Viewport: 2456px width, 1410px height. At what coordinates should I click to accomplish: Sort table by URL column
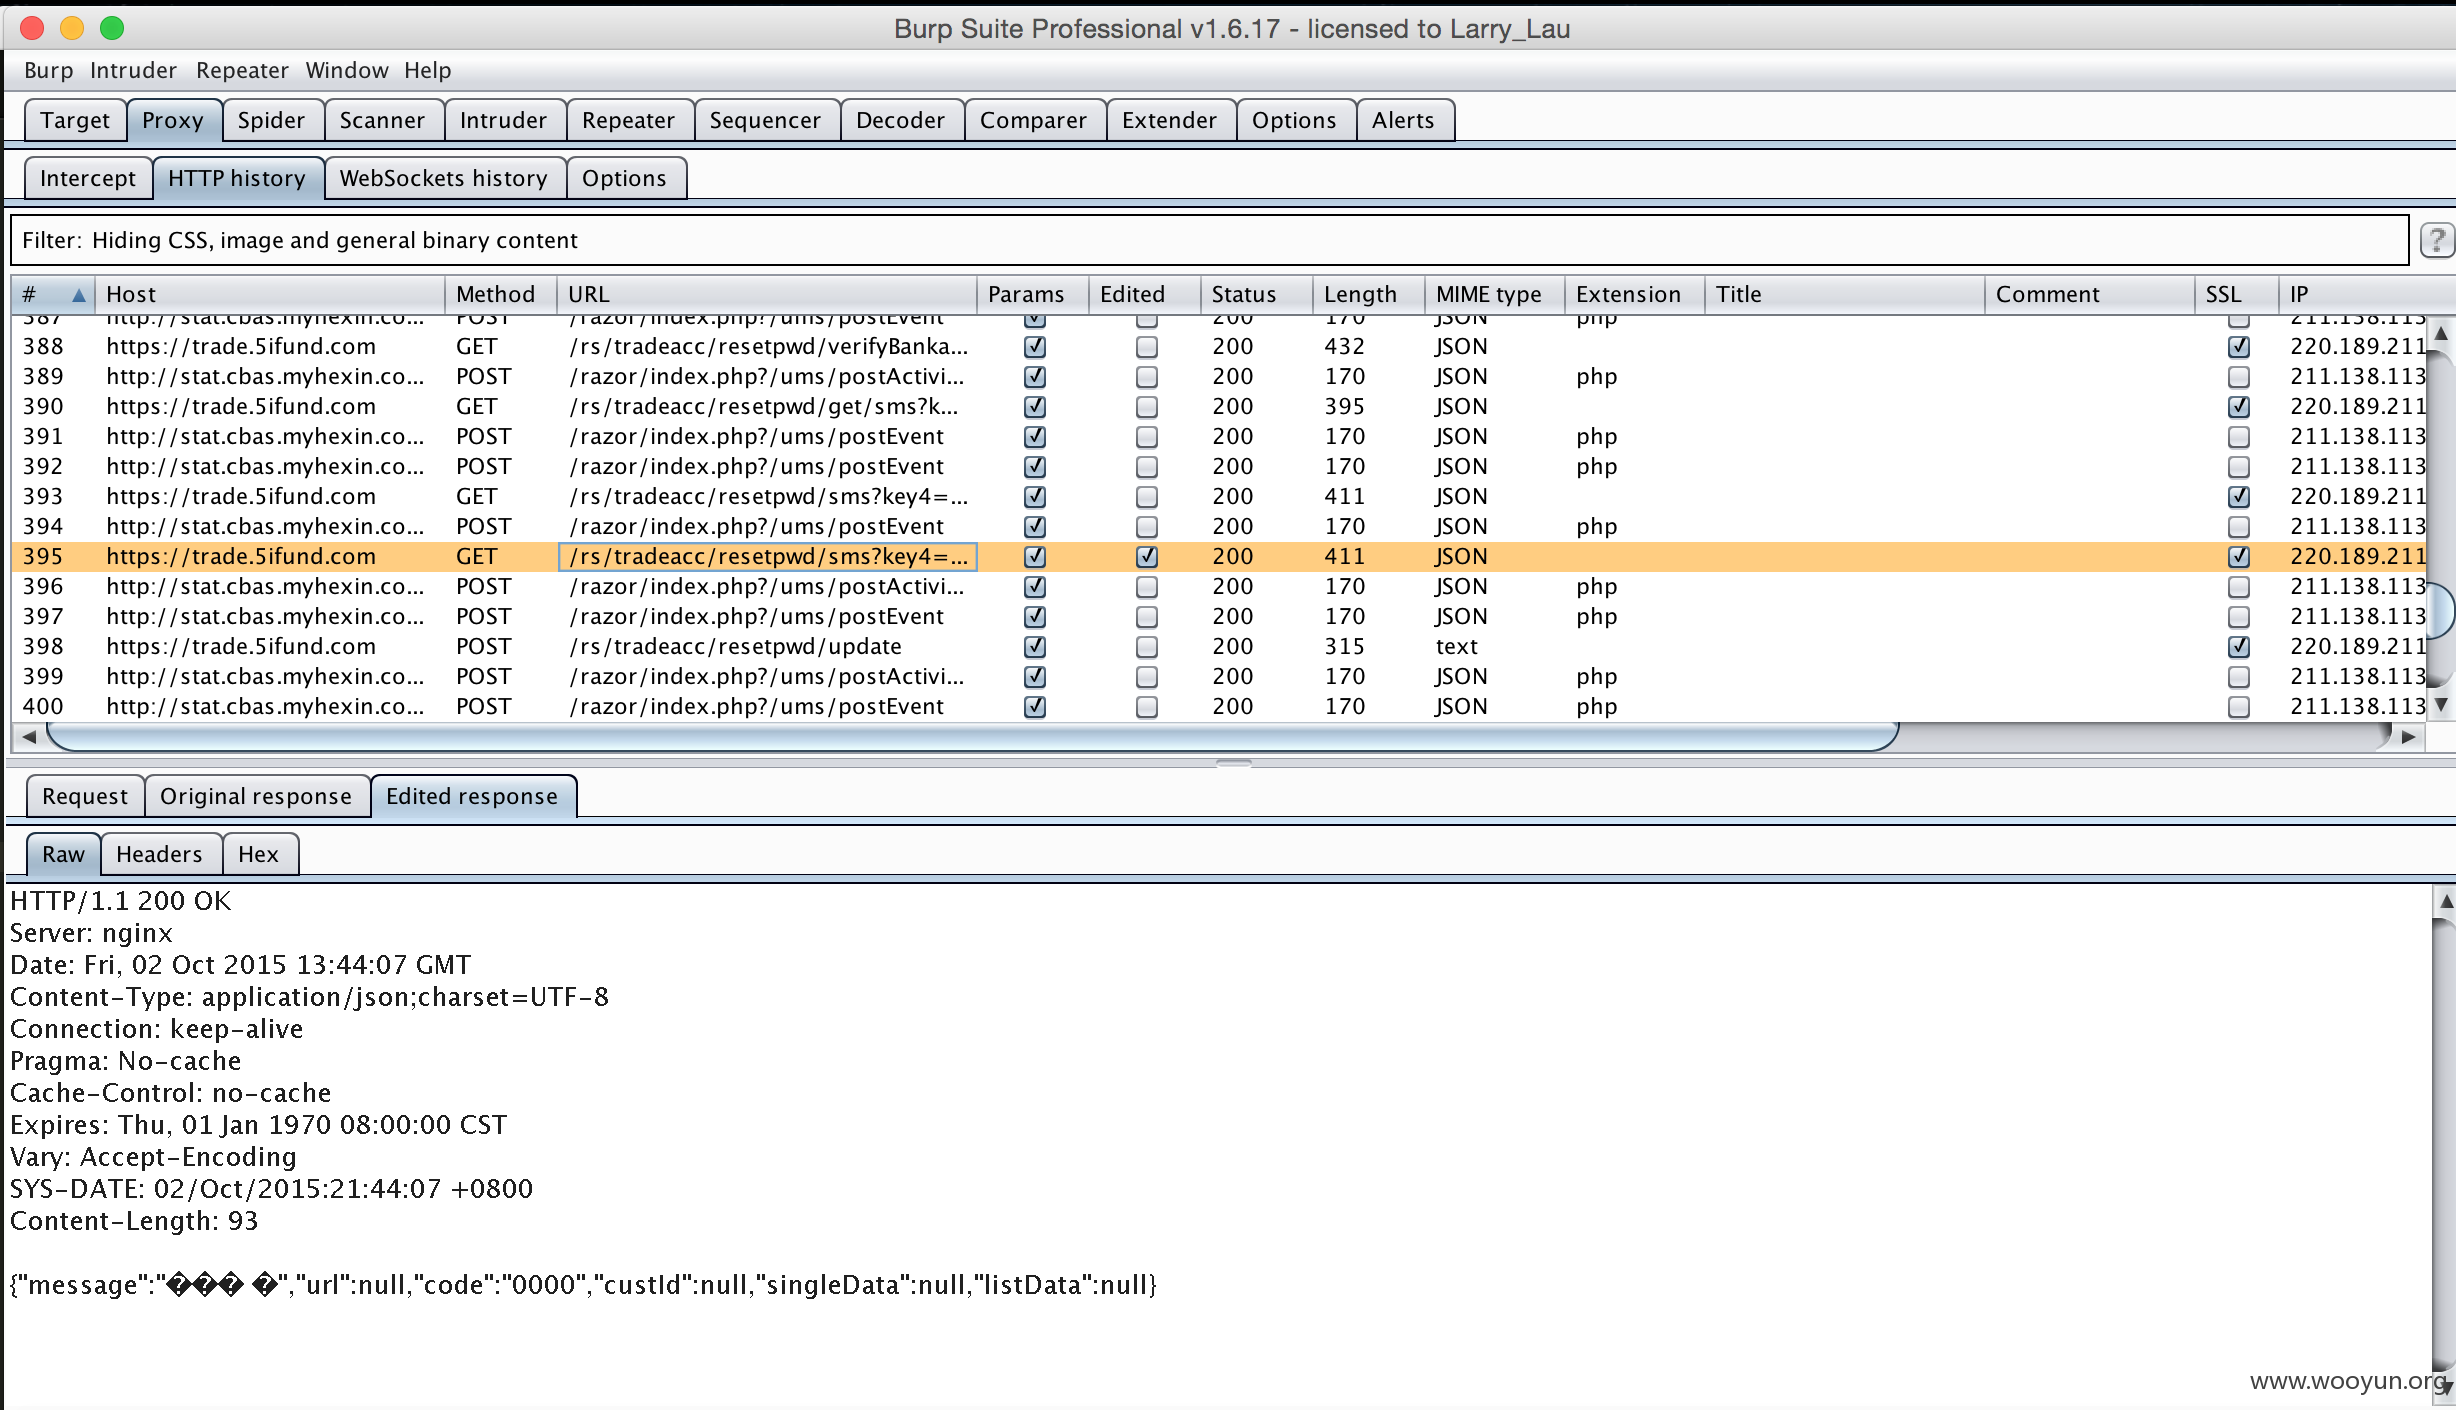[x=766, y=295]
